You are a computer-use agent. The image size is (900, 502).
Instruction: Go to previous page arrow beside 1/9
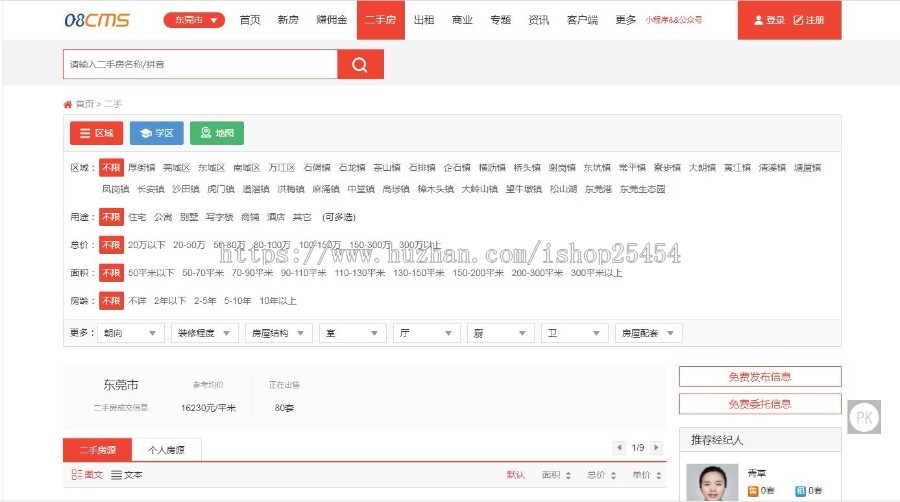[x=619, y=447]
